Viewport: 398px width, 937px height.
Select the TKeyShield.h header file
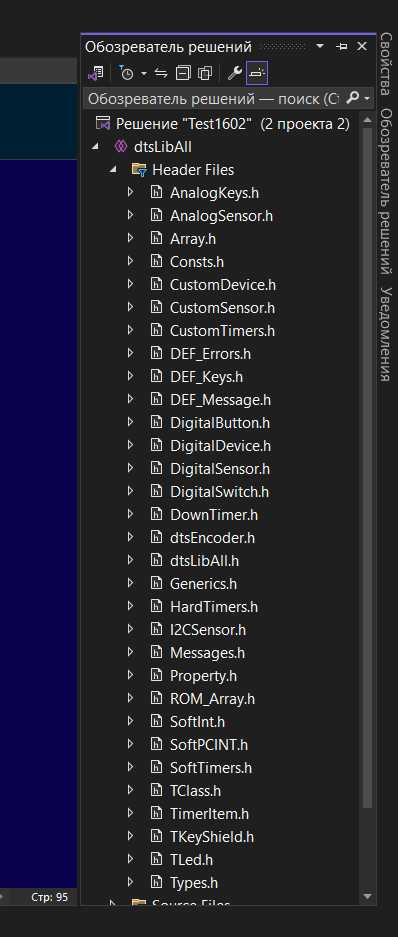[x=212, y=837]
